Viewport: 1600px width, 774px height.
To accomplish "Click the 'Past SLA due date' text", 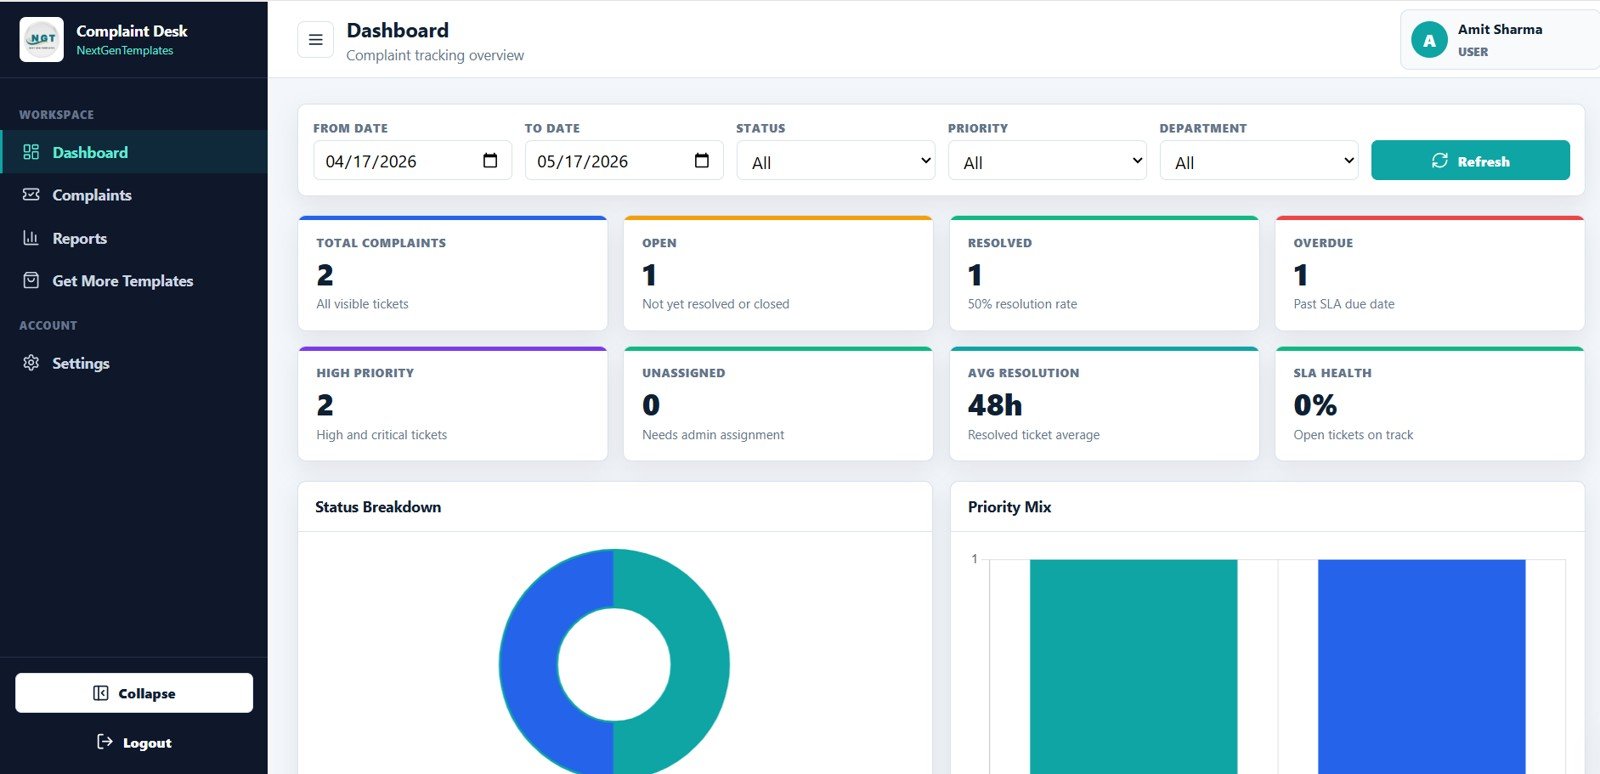I will [x=1344, y=304].
